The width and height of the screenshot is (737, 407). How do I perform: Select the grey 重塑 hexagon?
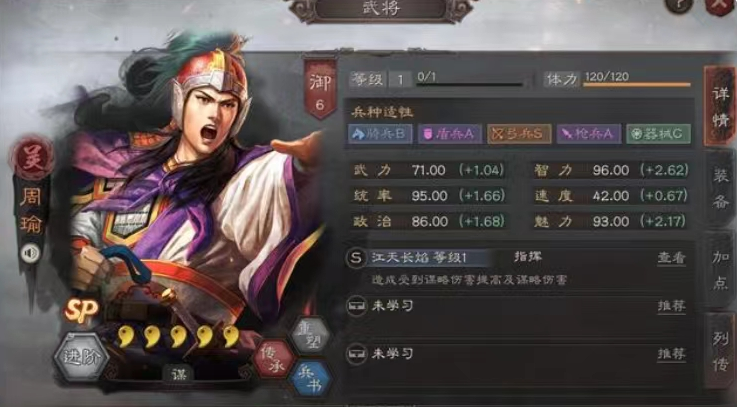coord(309,335)
